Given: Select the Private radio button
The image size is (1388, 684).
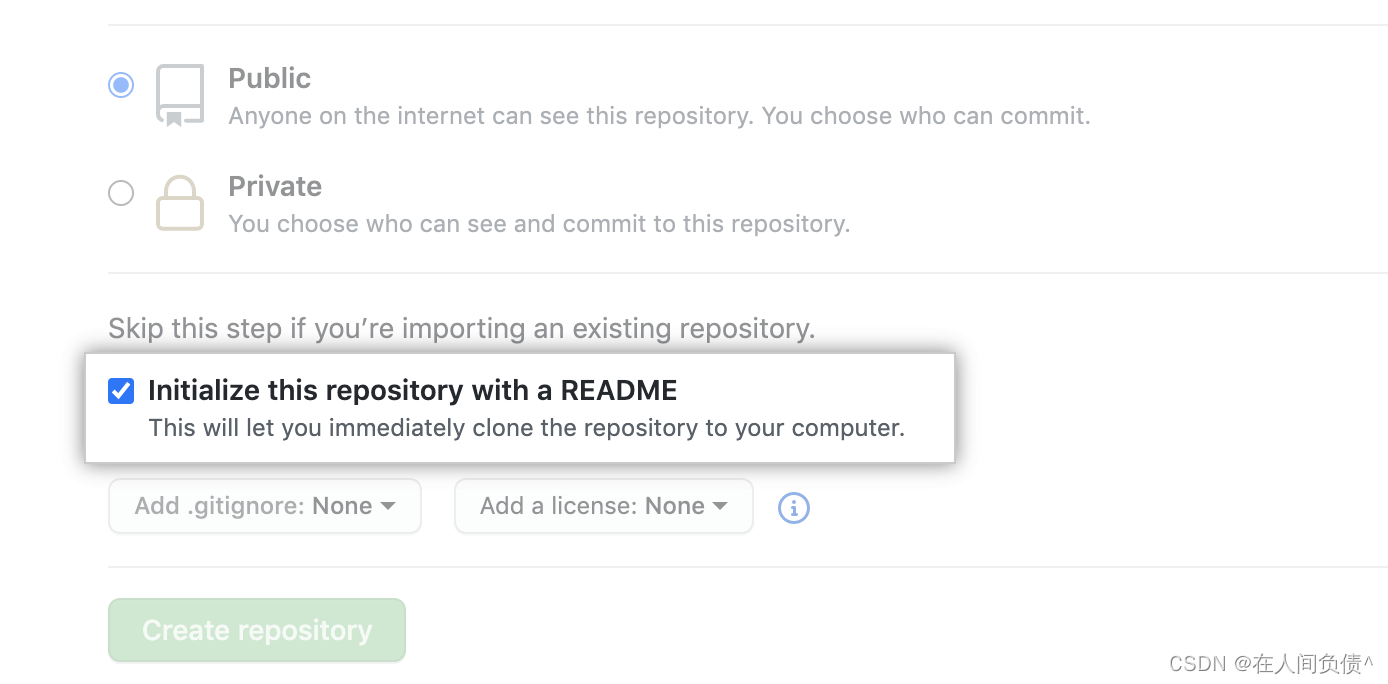Looking at the screenshot, I should click(x=121, y=193).
